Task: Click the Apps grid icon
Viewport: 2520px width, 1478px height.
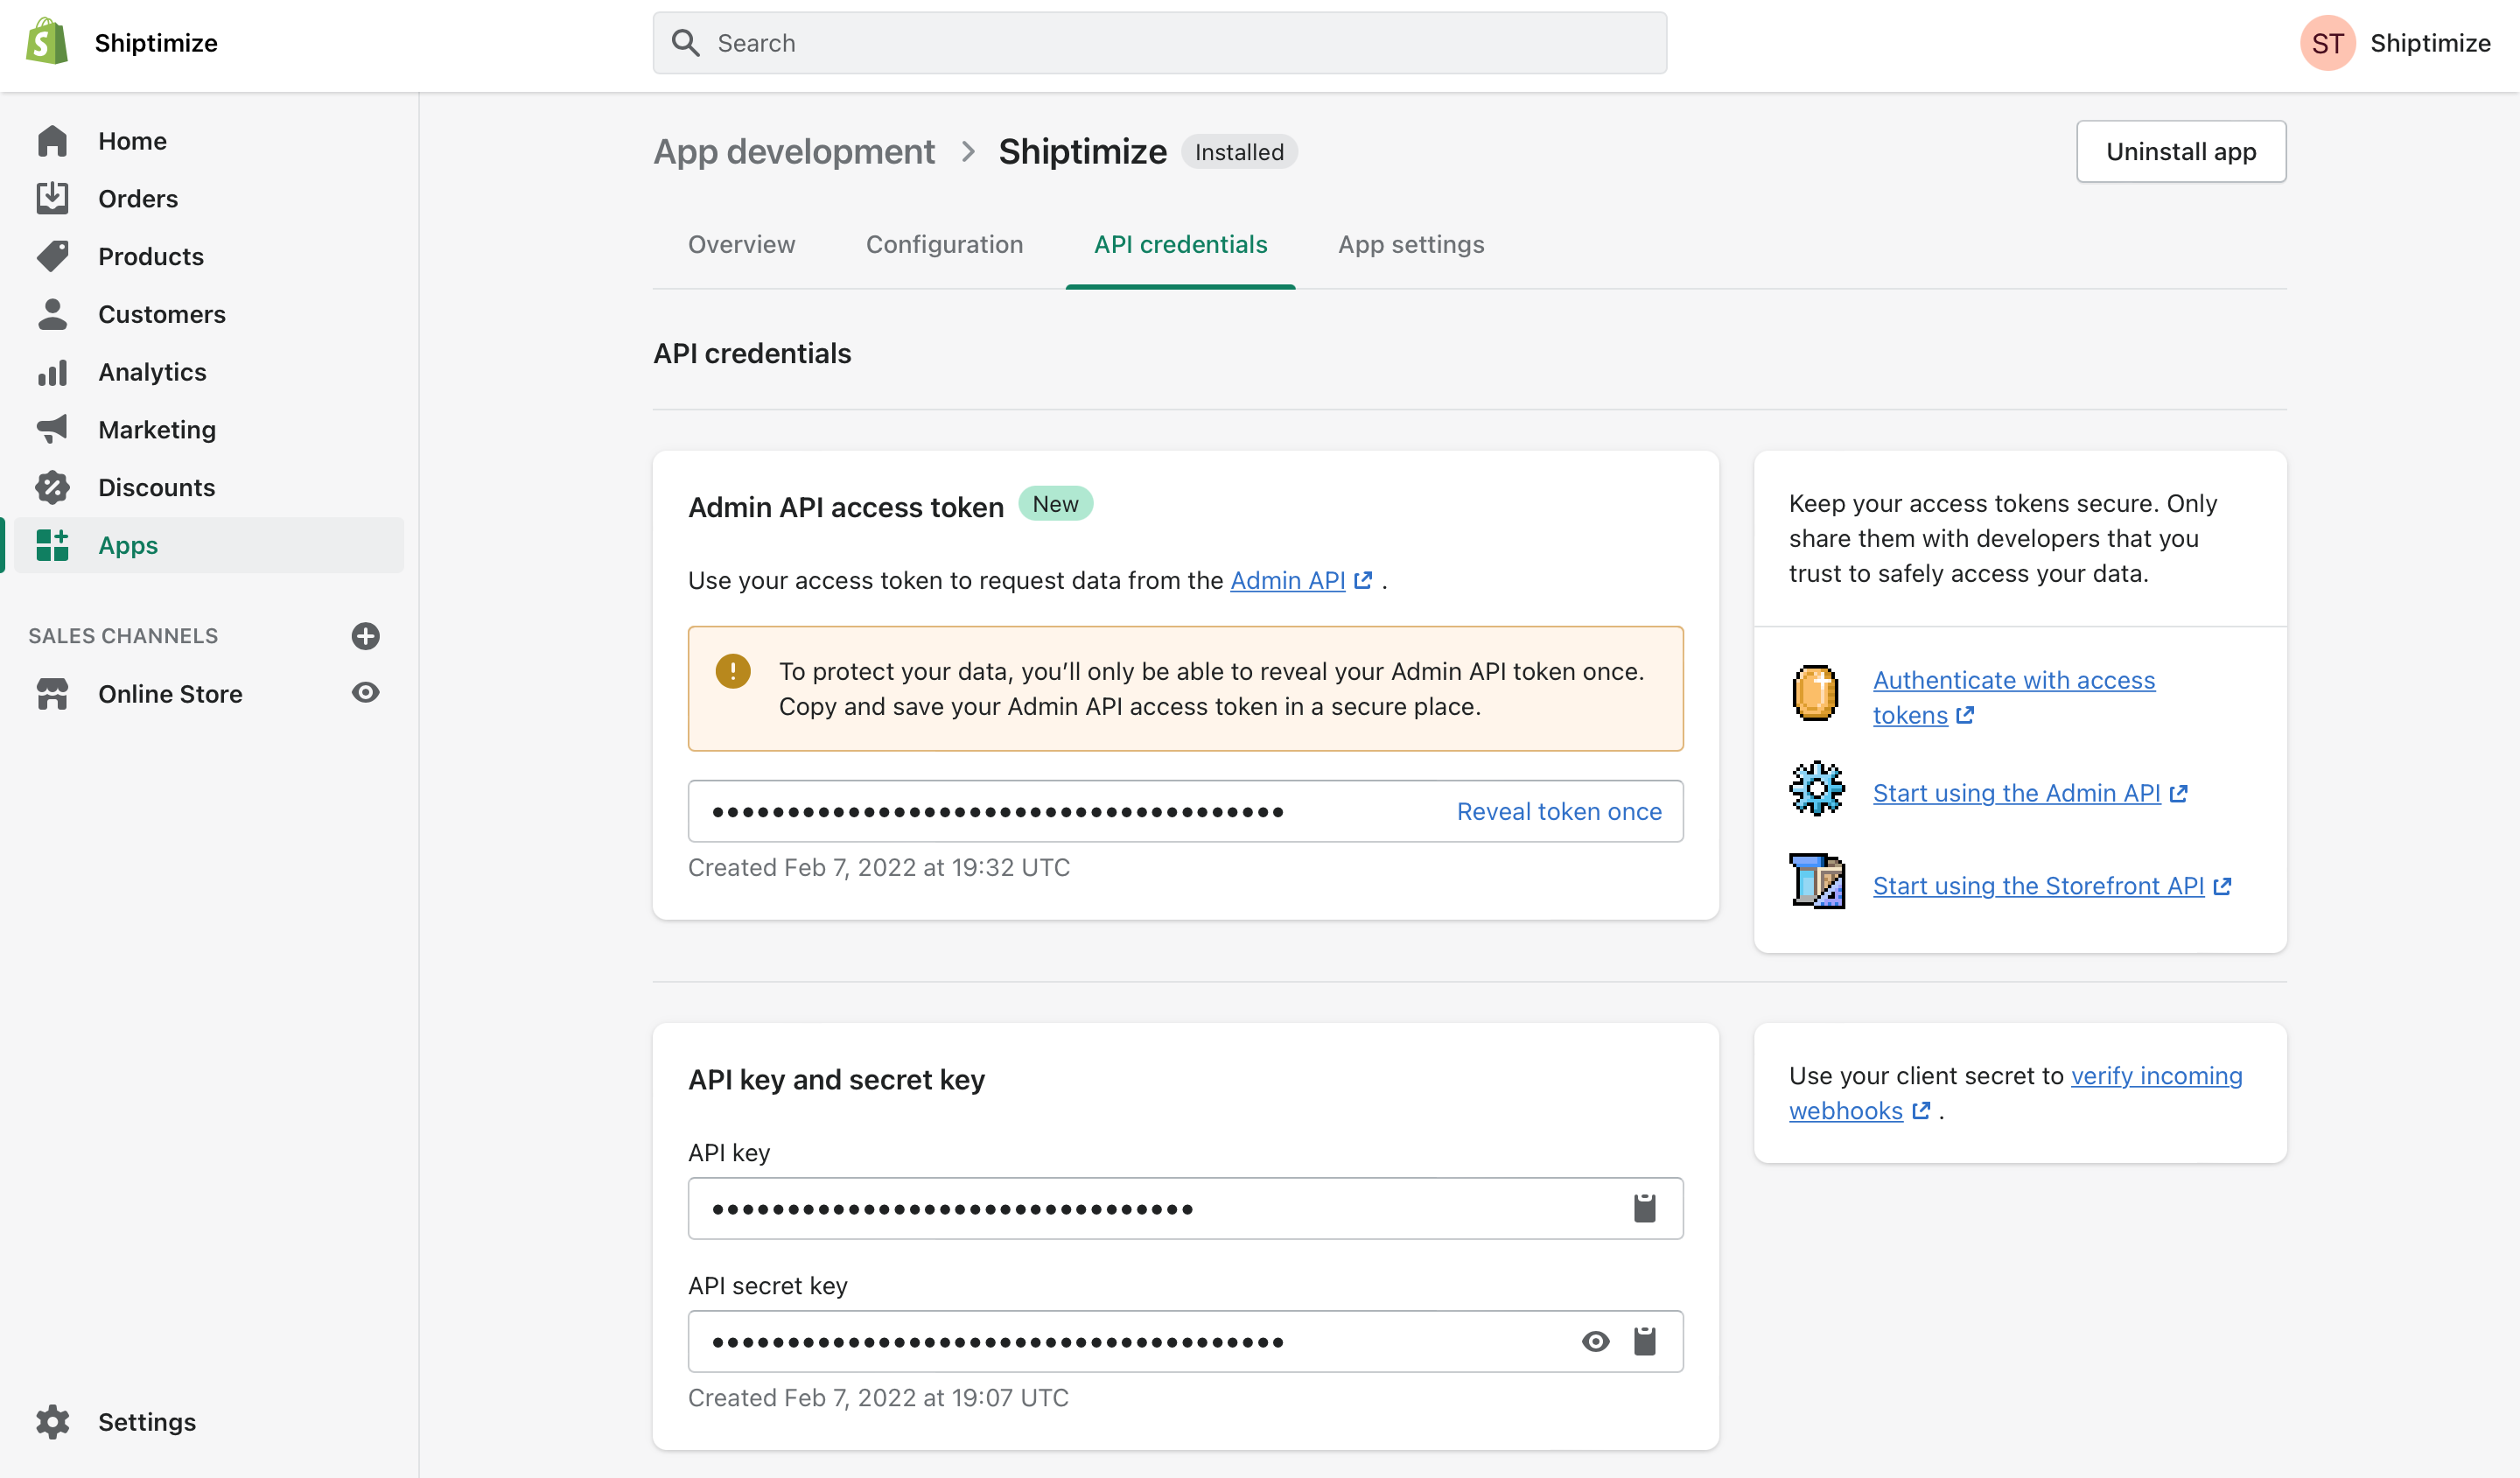Action: (52, 545)
